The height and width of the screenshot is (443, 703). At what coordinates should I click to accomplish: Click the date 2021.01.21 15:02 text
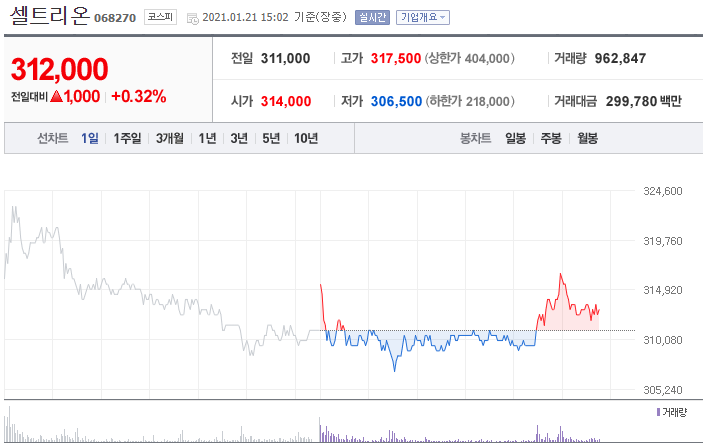click(245, 17)
